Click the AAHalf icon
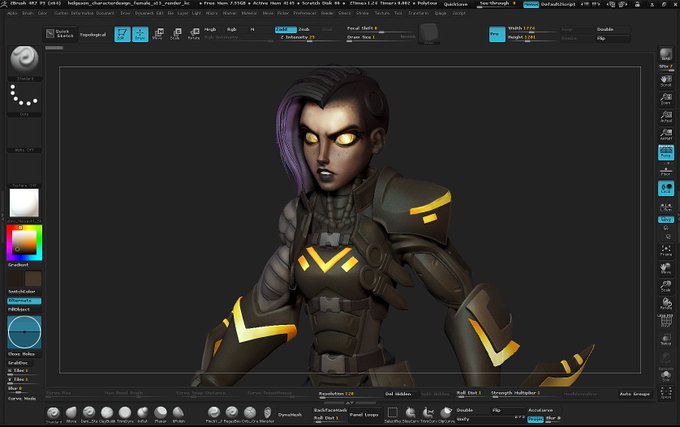Image resolution: width=680 pixels, height=427 pixels. pos(666,134)
